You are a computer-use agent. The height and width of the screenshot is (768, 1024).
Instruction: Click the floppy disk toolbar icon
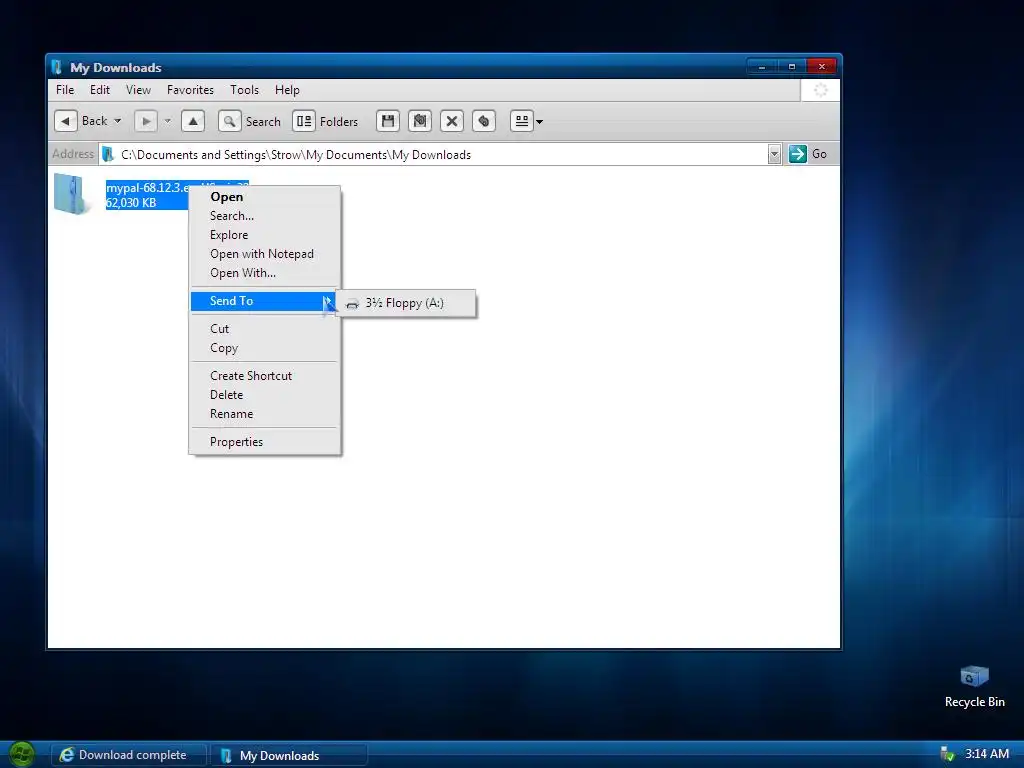[x=388, y=121]
